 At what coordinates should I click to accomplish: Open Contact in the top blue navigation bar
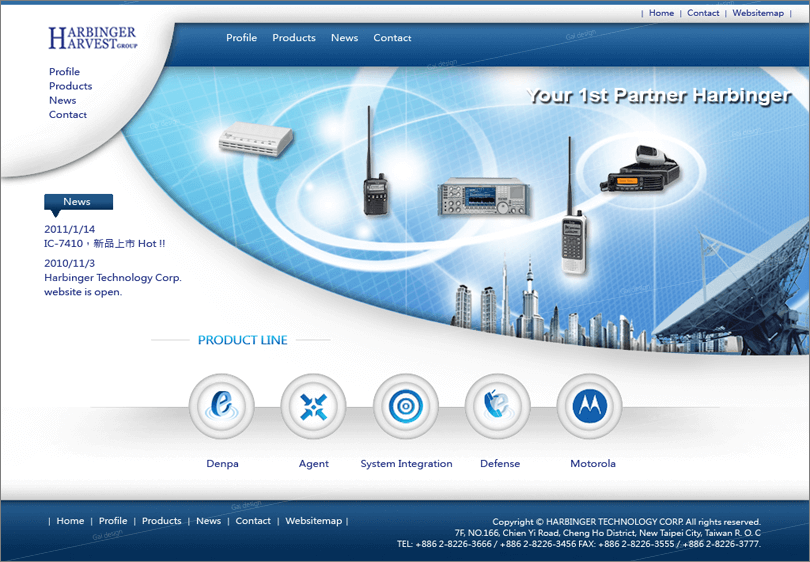393,38
